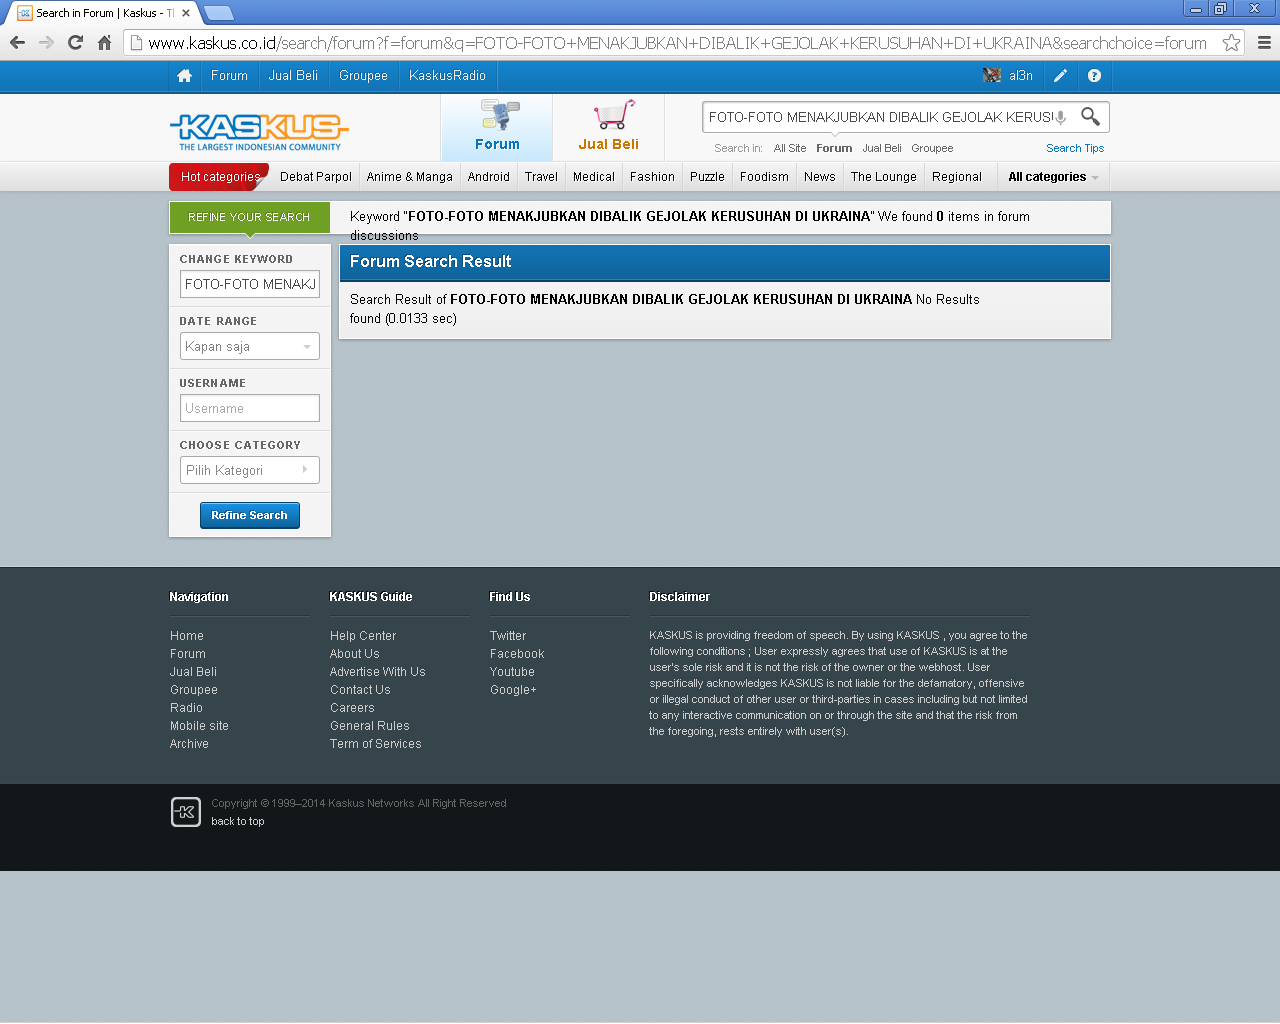Open the footer Home link
1280x1024 pixels.
[x=187, y=636]
